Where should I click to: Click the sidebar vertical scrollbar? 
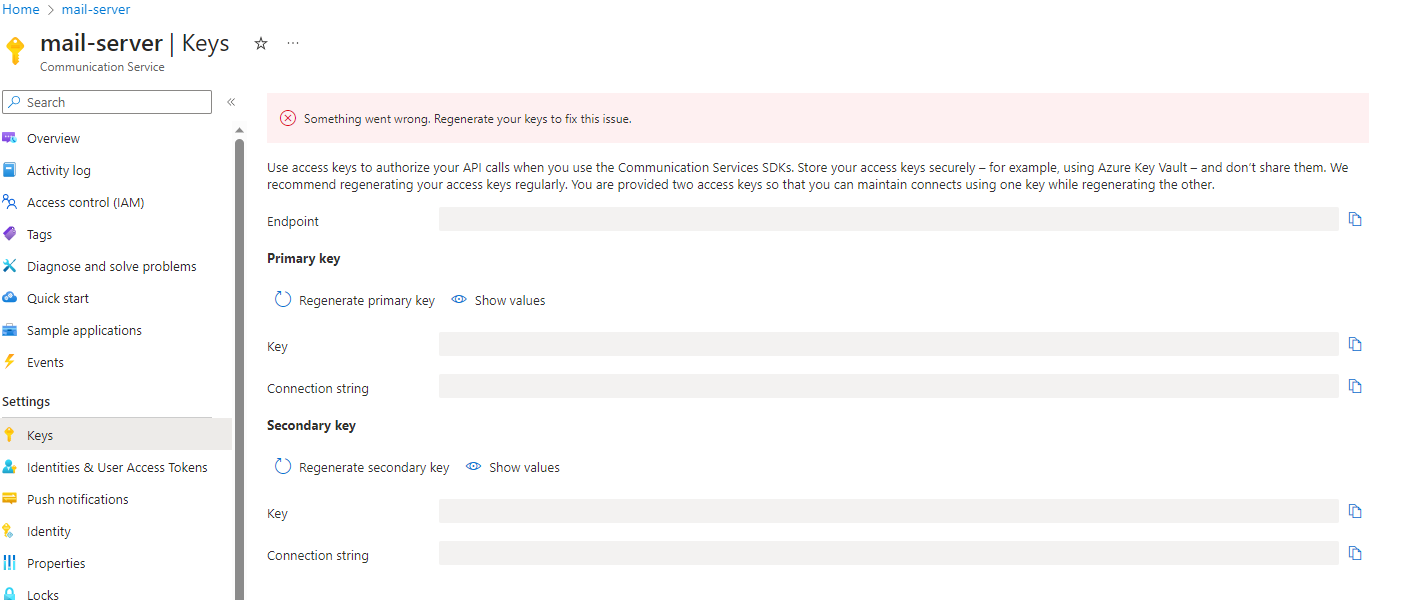coord(239,368)
